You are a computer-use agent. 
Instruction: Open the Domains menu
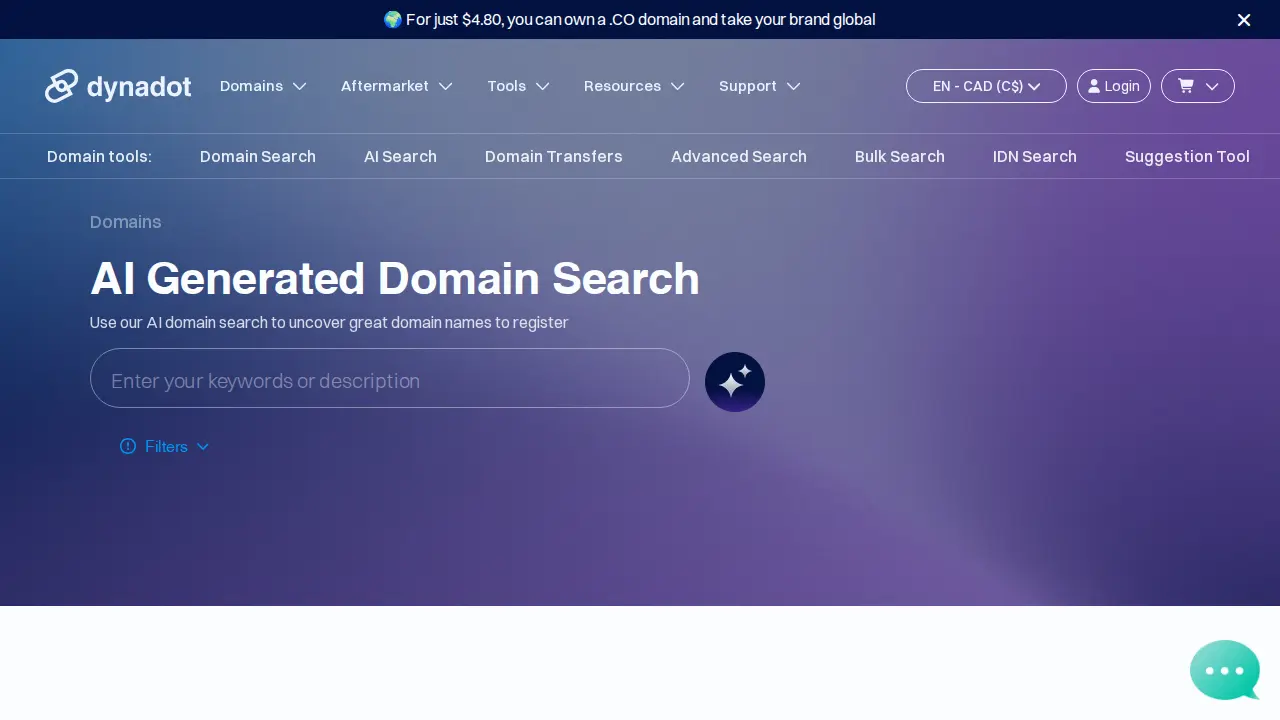click(263, 86)
